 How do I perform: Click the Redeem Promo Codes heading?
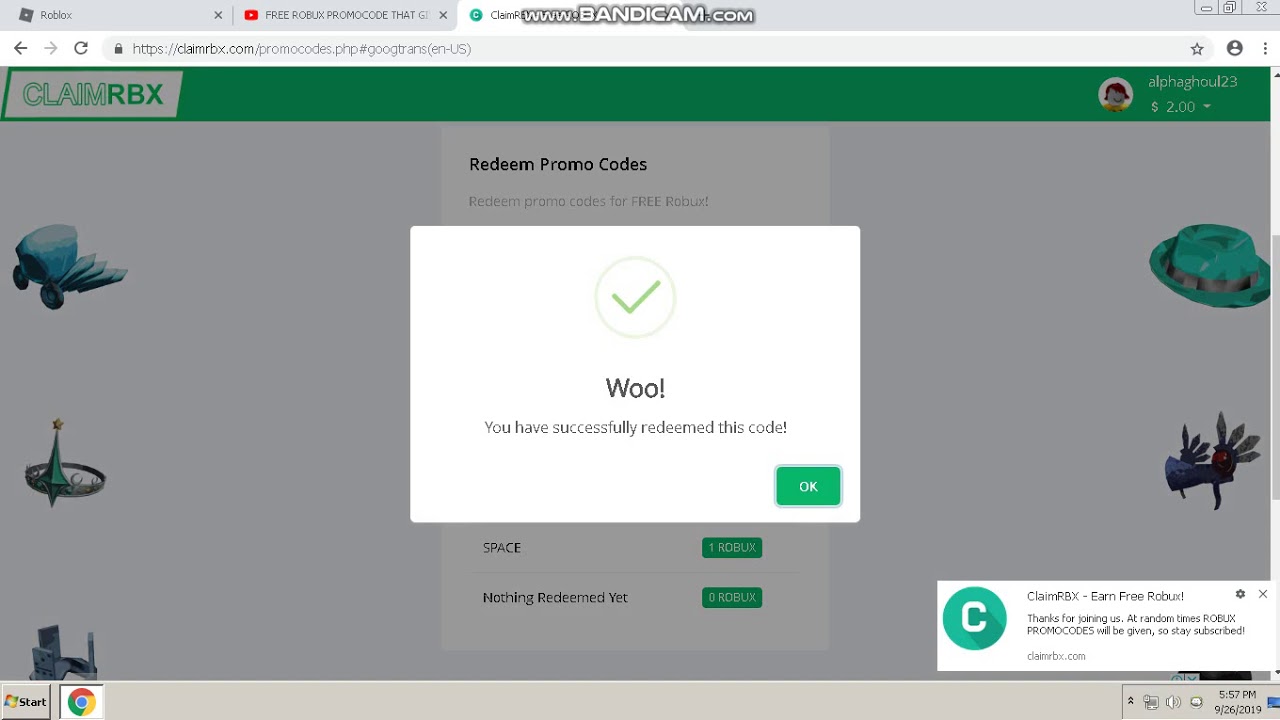[x=558, y=164]
